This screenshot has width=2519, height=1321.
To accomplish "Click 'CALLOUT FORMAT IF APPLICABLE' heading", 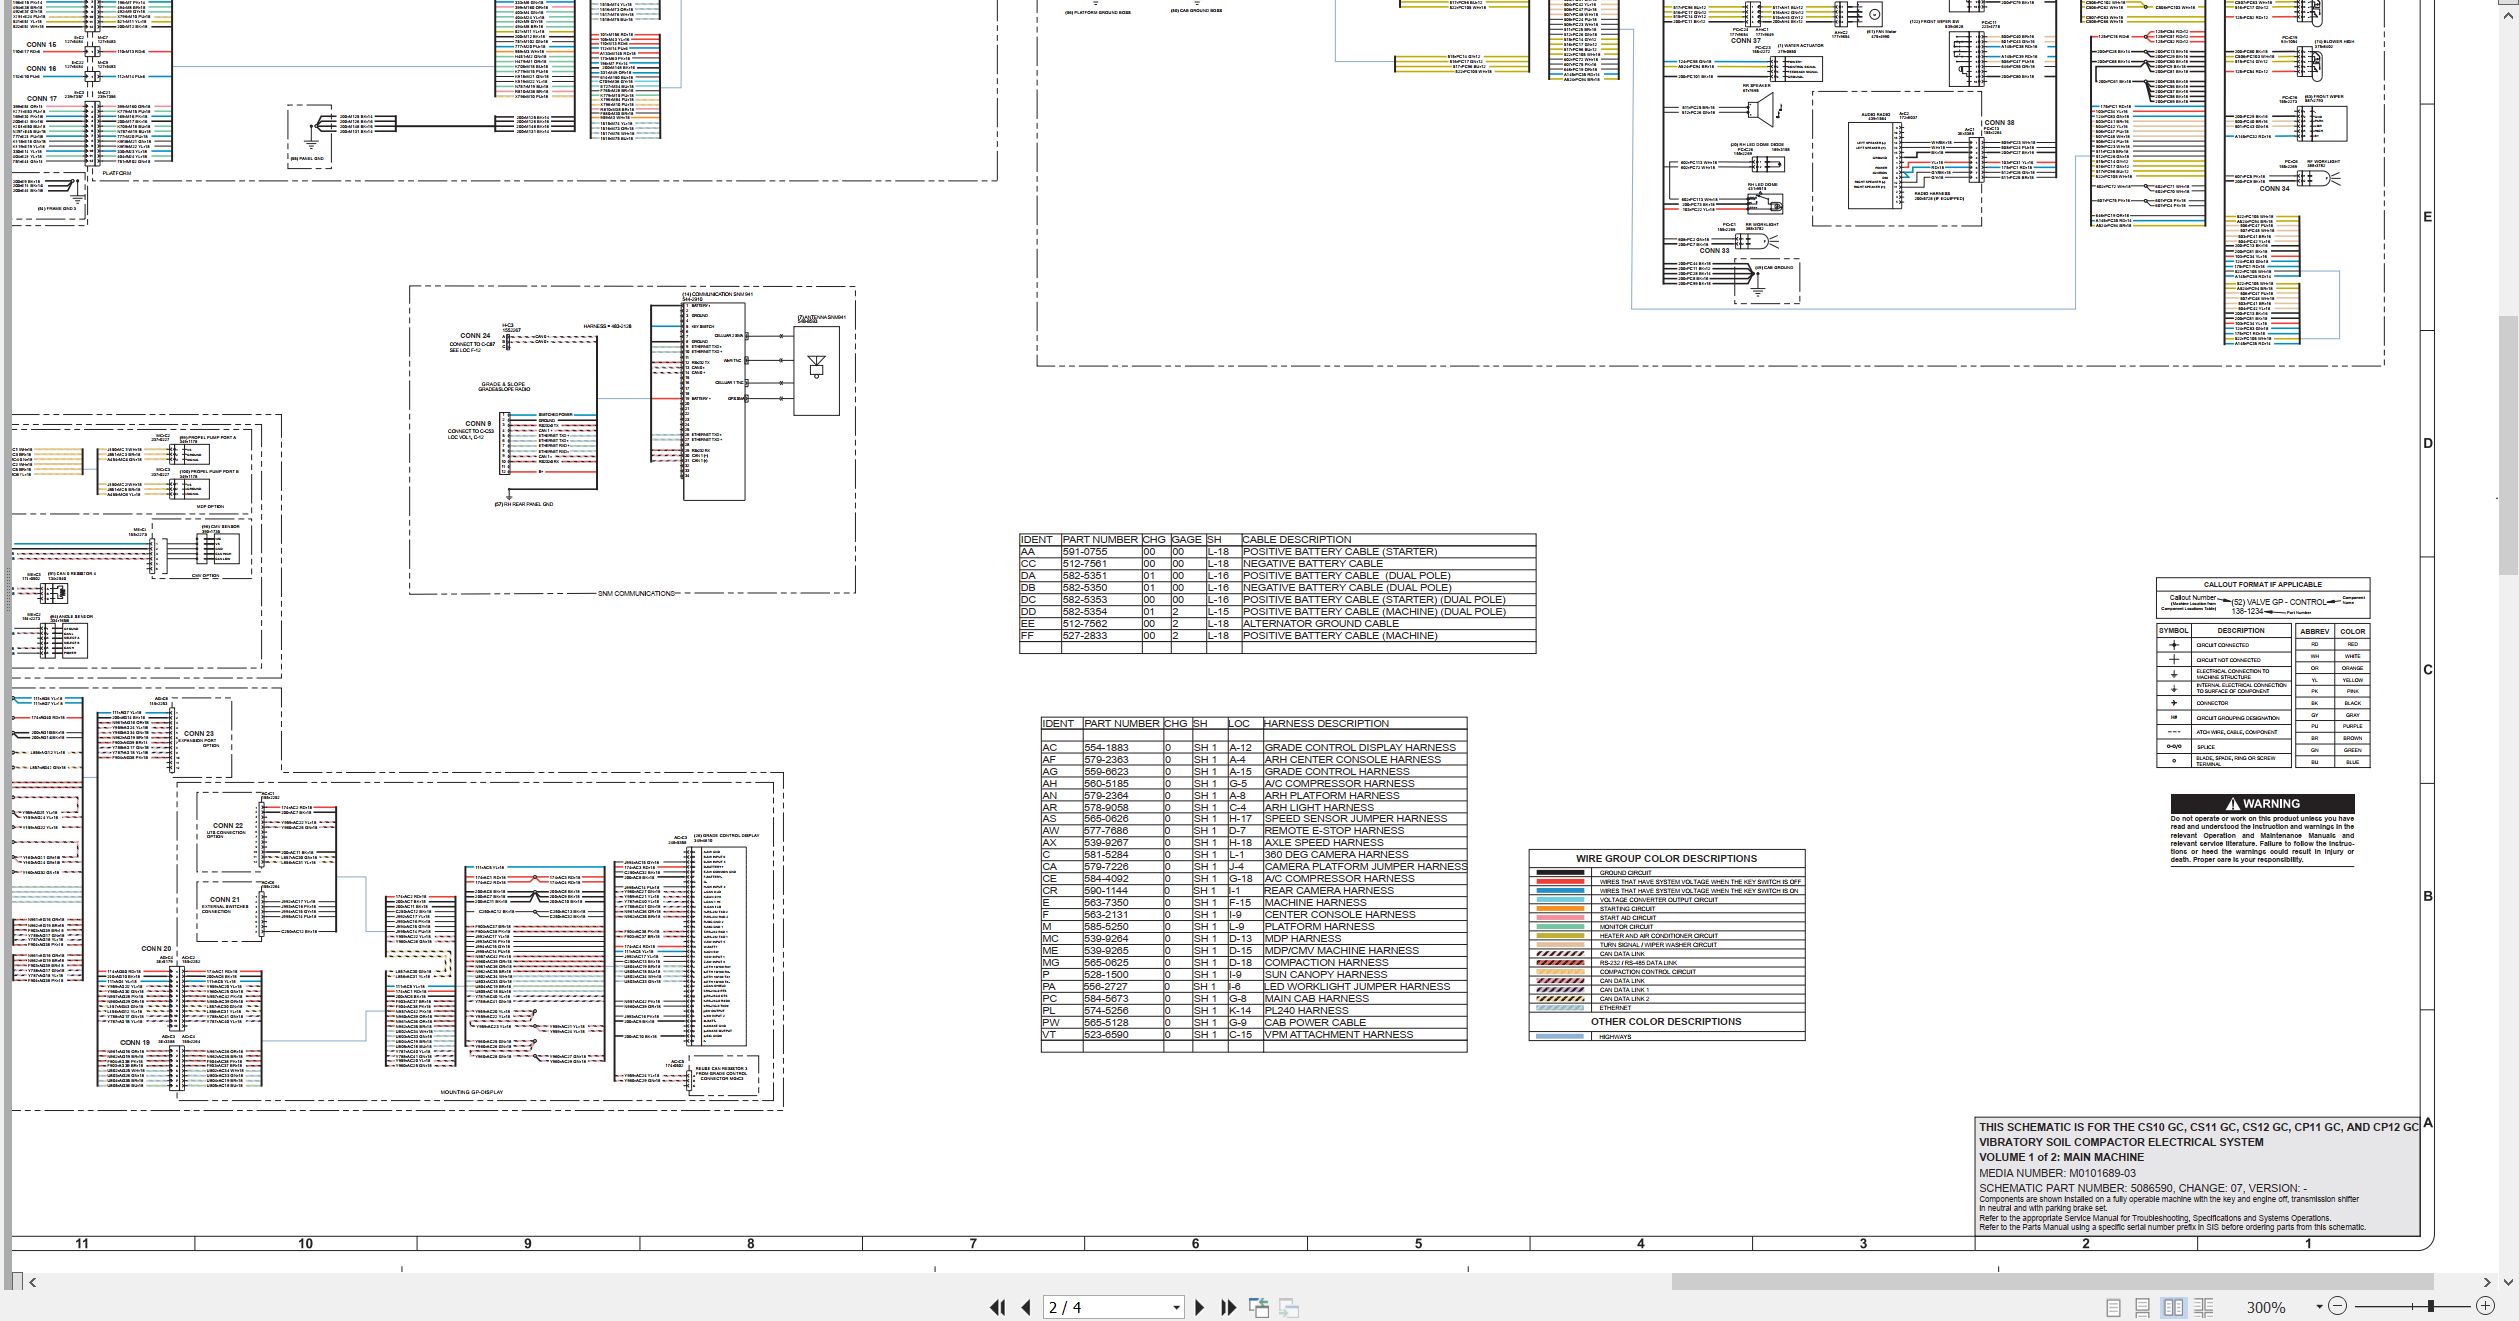I will [x=2262, y=585].
